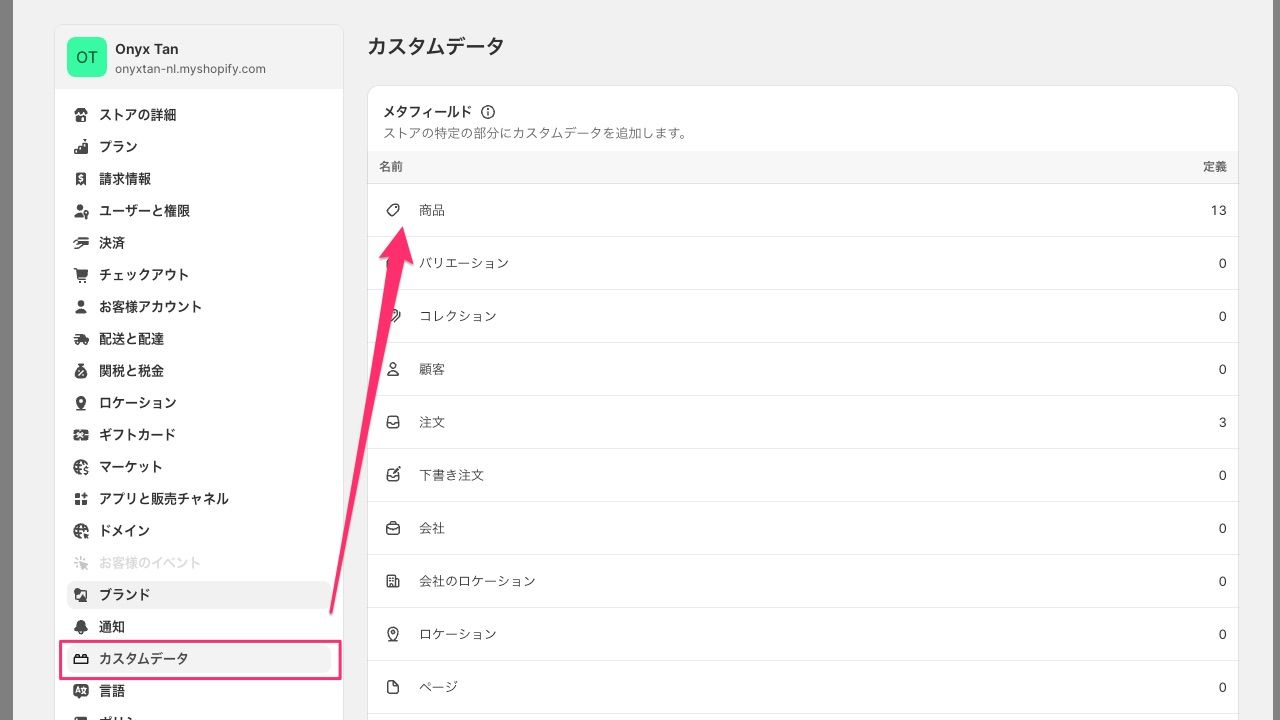Click the edit icon in 下書き注文 row

click(x=393, y=475)
